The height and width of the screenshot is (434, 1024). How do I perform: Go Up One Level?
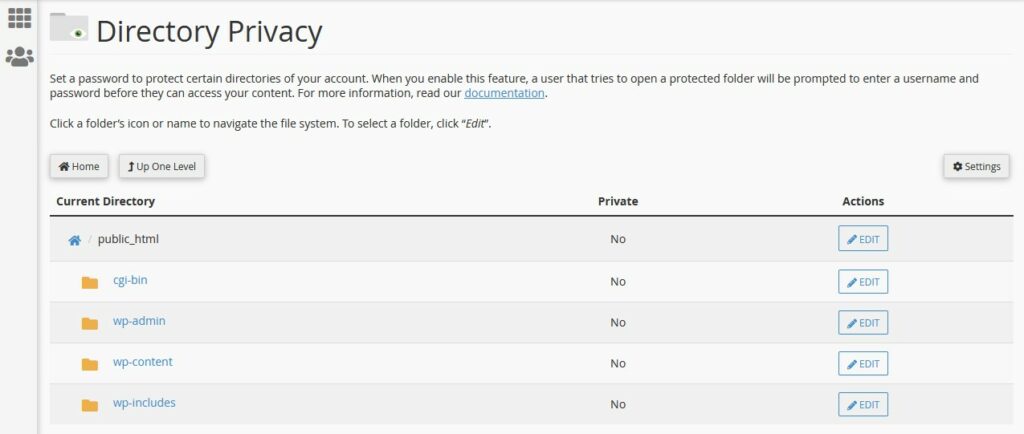click(162, 167)
